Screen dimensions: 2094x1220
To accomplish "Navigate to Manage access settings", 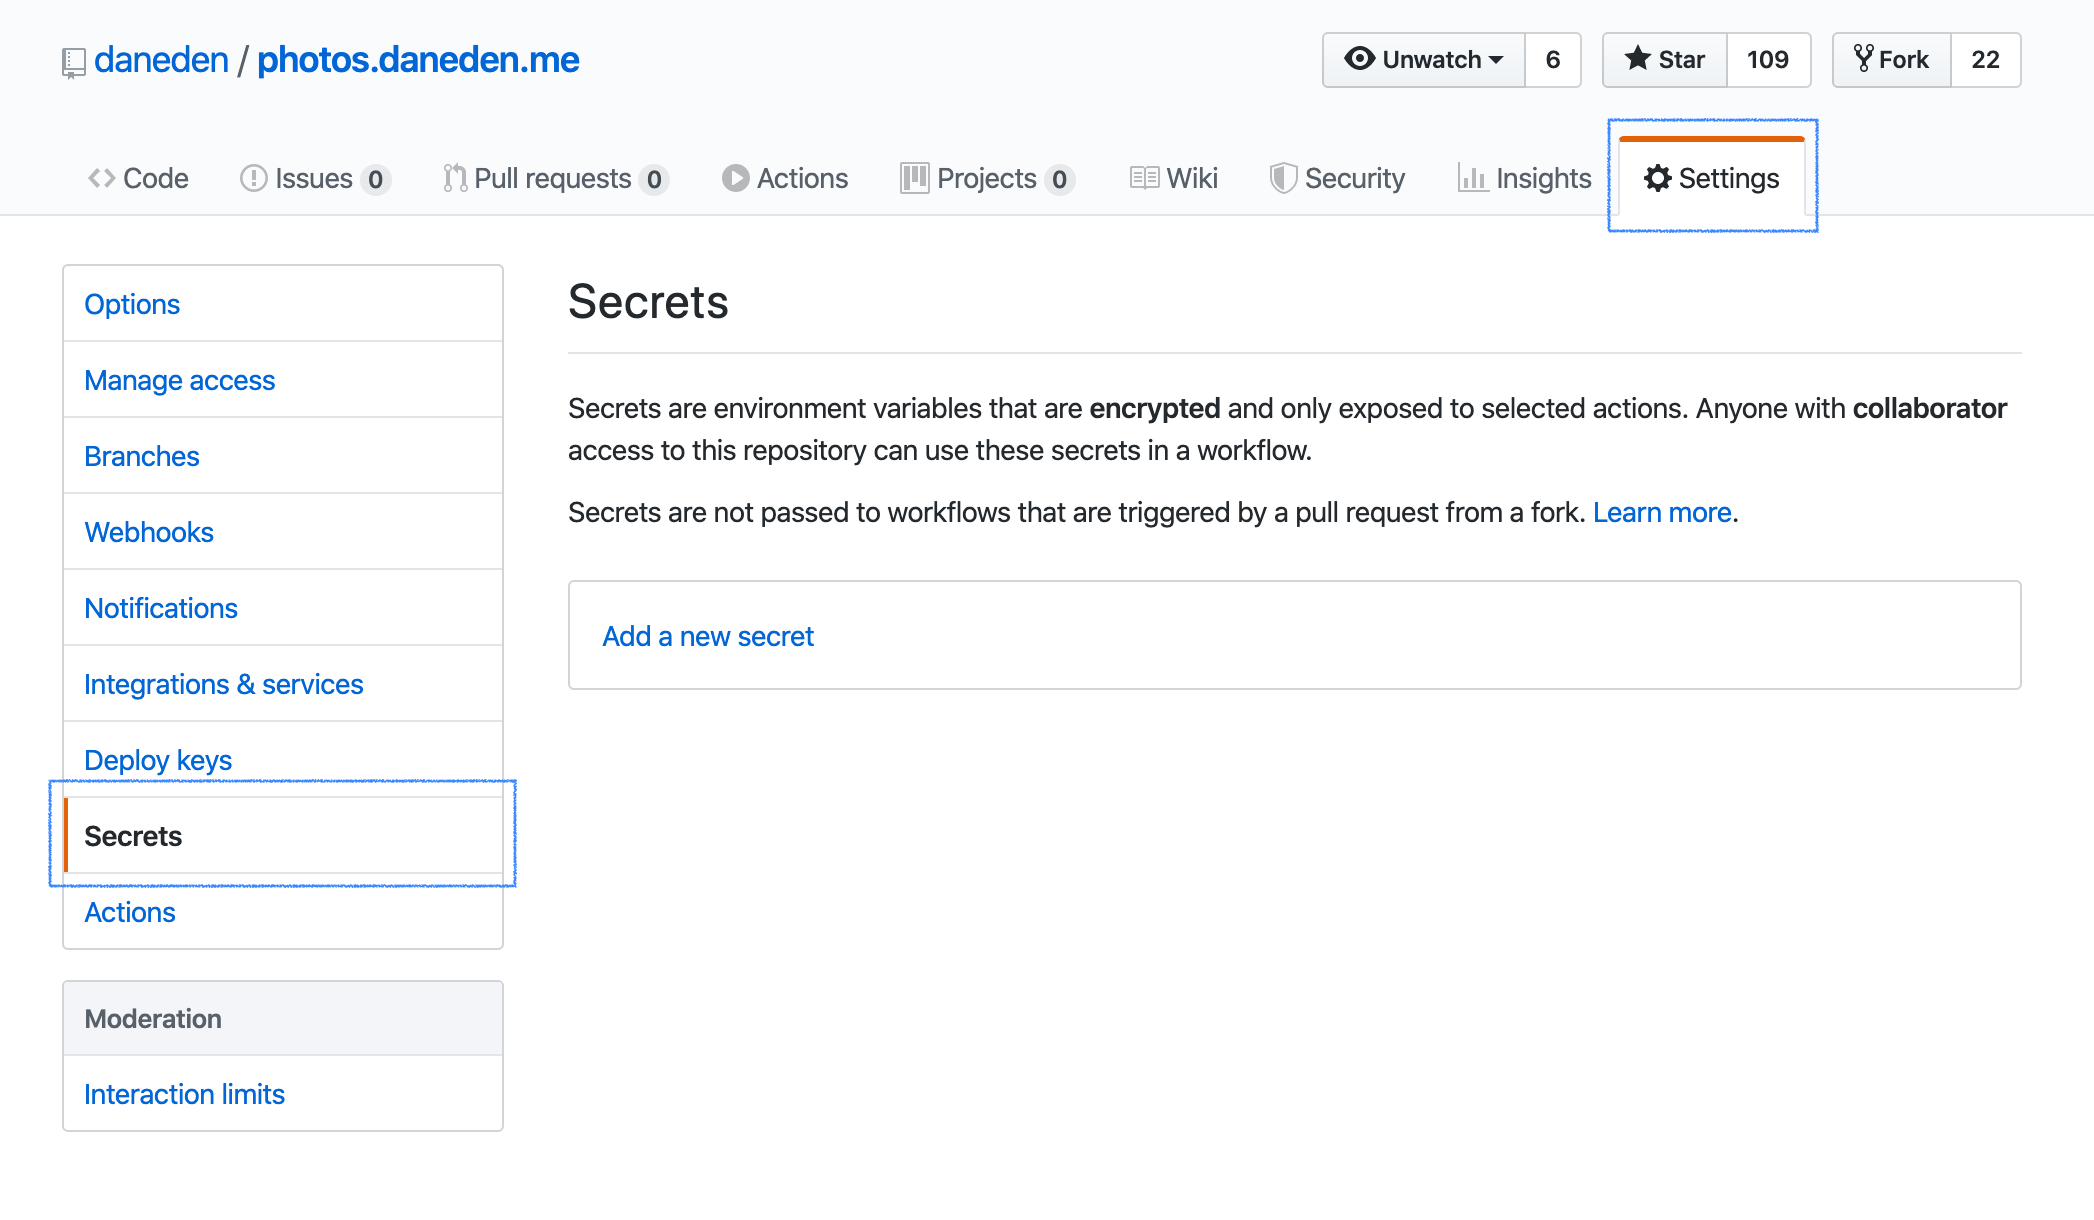I will pyautogui.click(x=180, y=379).
